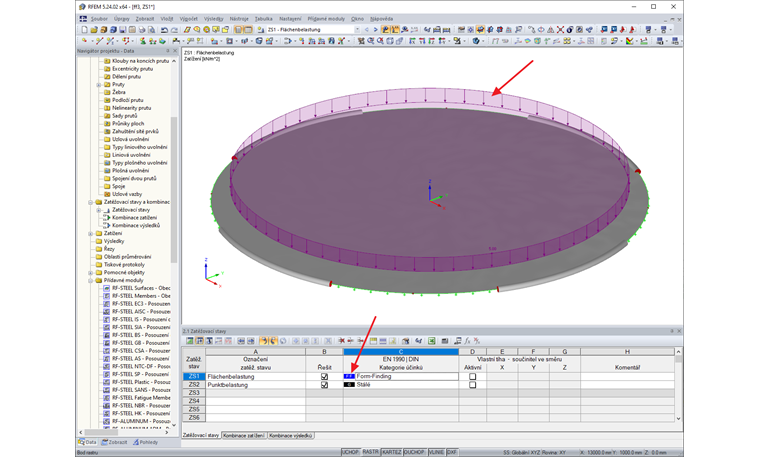Click the New file icon in the toolbar

84,30
